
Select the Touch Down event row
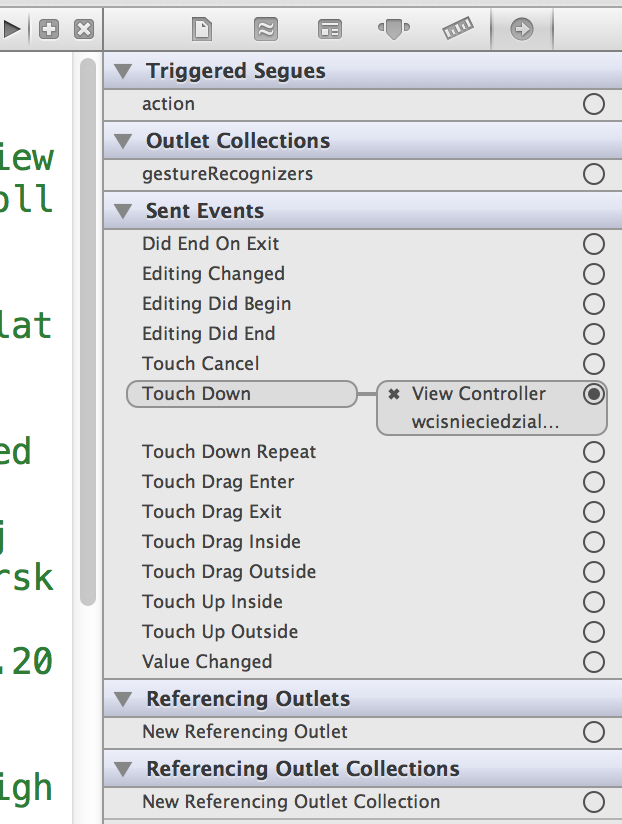coord(242,394)
